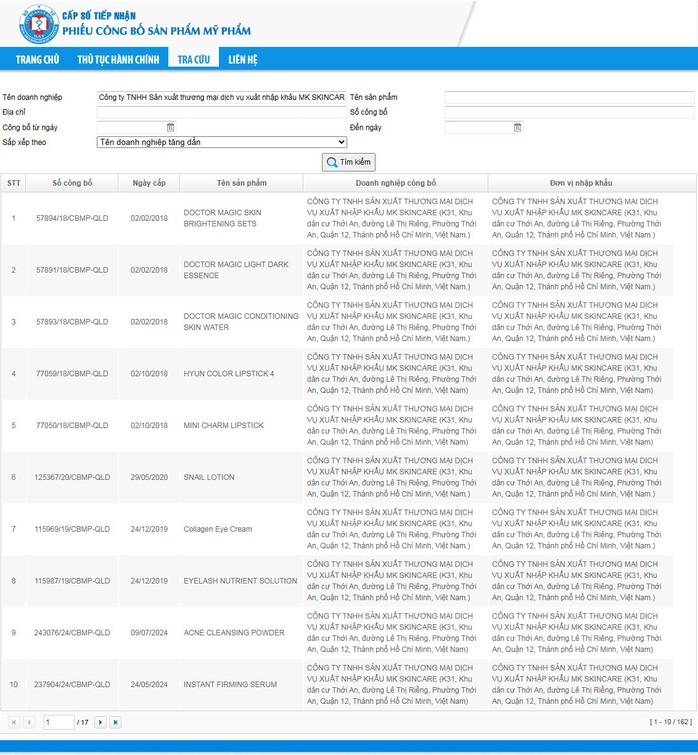Open the Liên hệ tab
The width and height of the screenshot is (698, 755).
242,59
